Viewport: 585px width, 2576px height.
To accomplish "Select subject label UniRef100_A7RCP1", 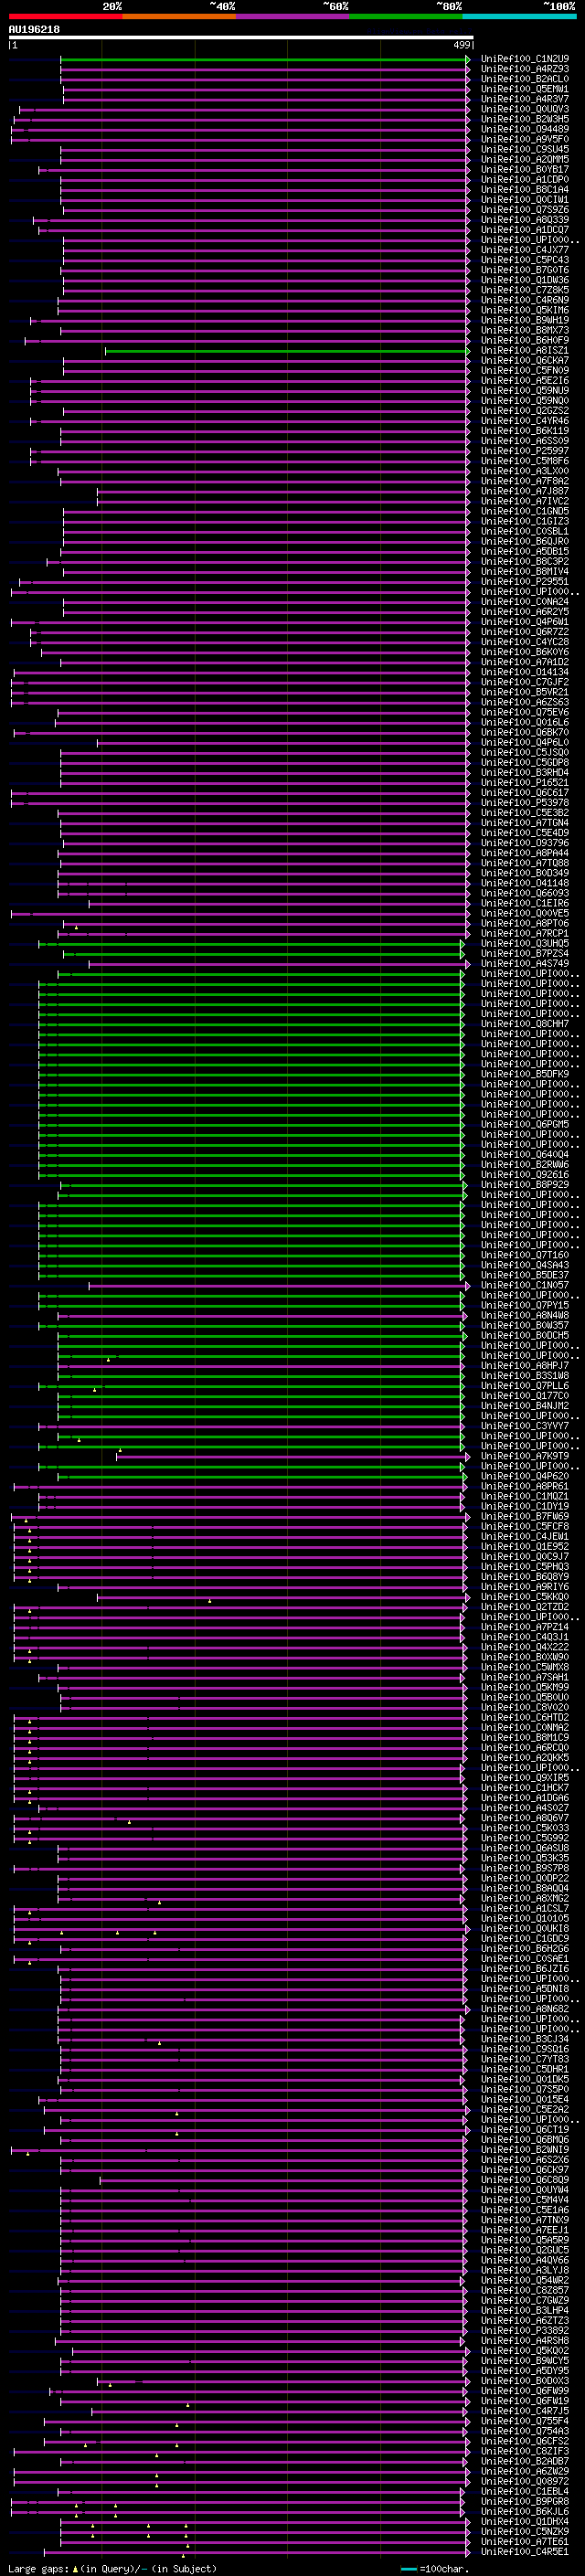I will click(525, 933).
